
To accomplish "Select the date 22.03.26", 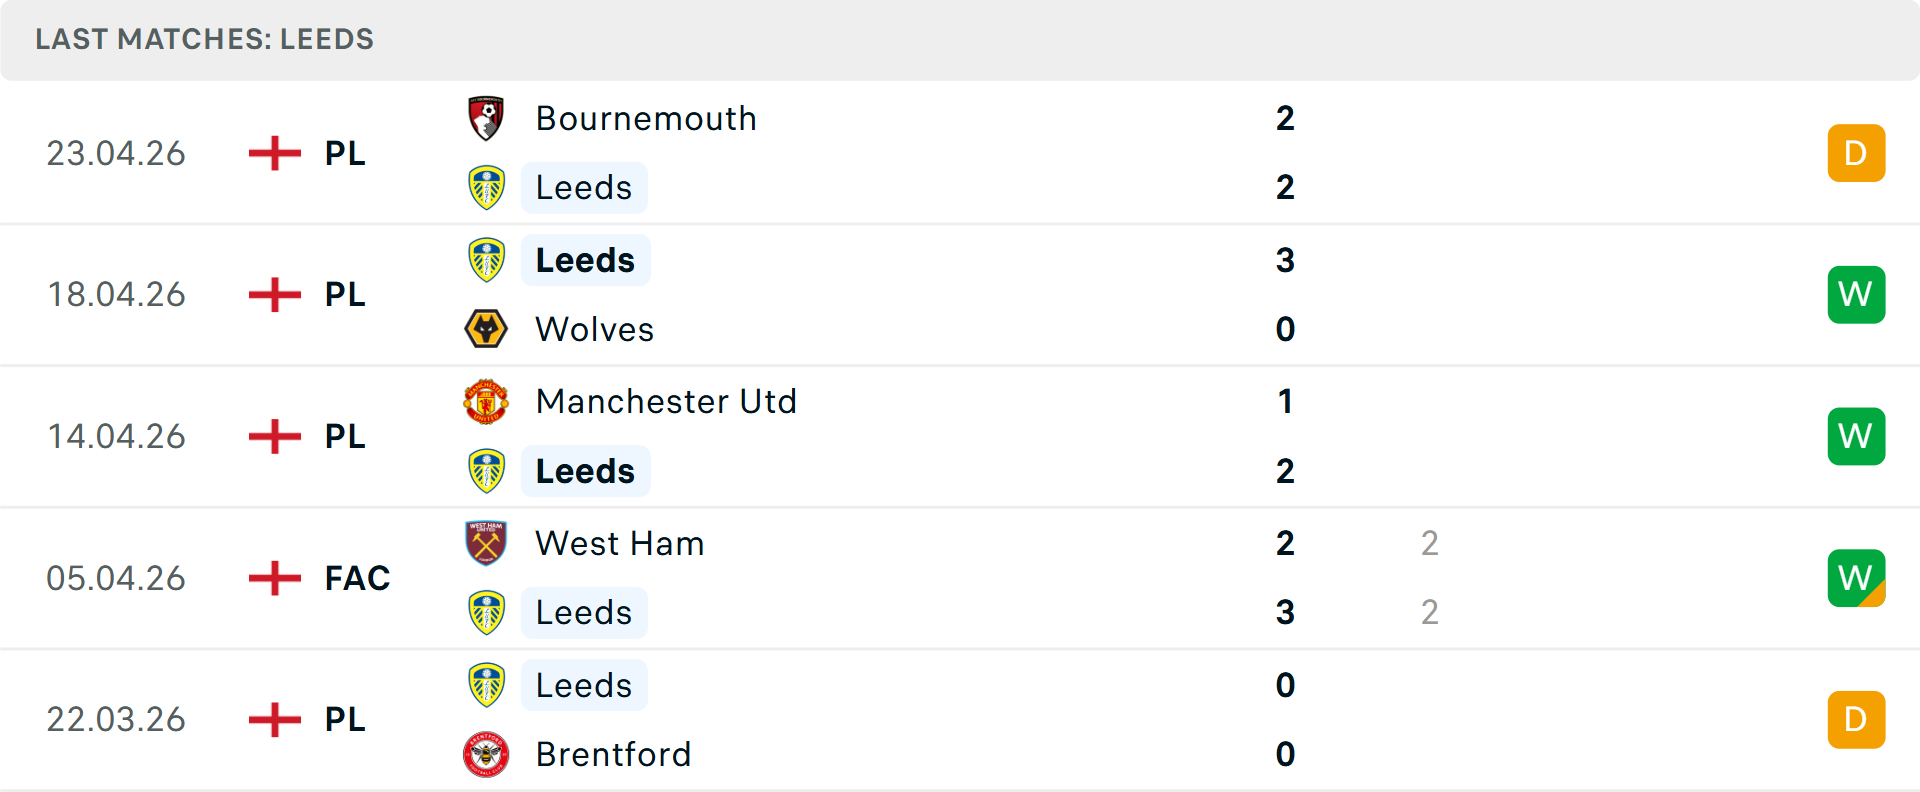I will (x=116, y=719).
